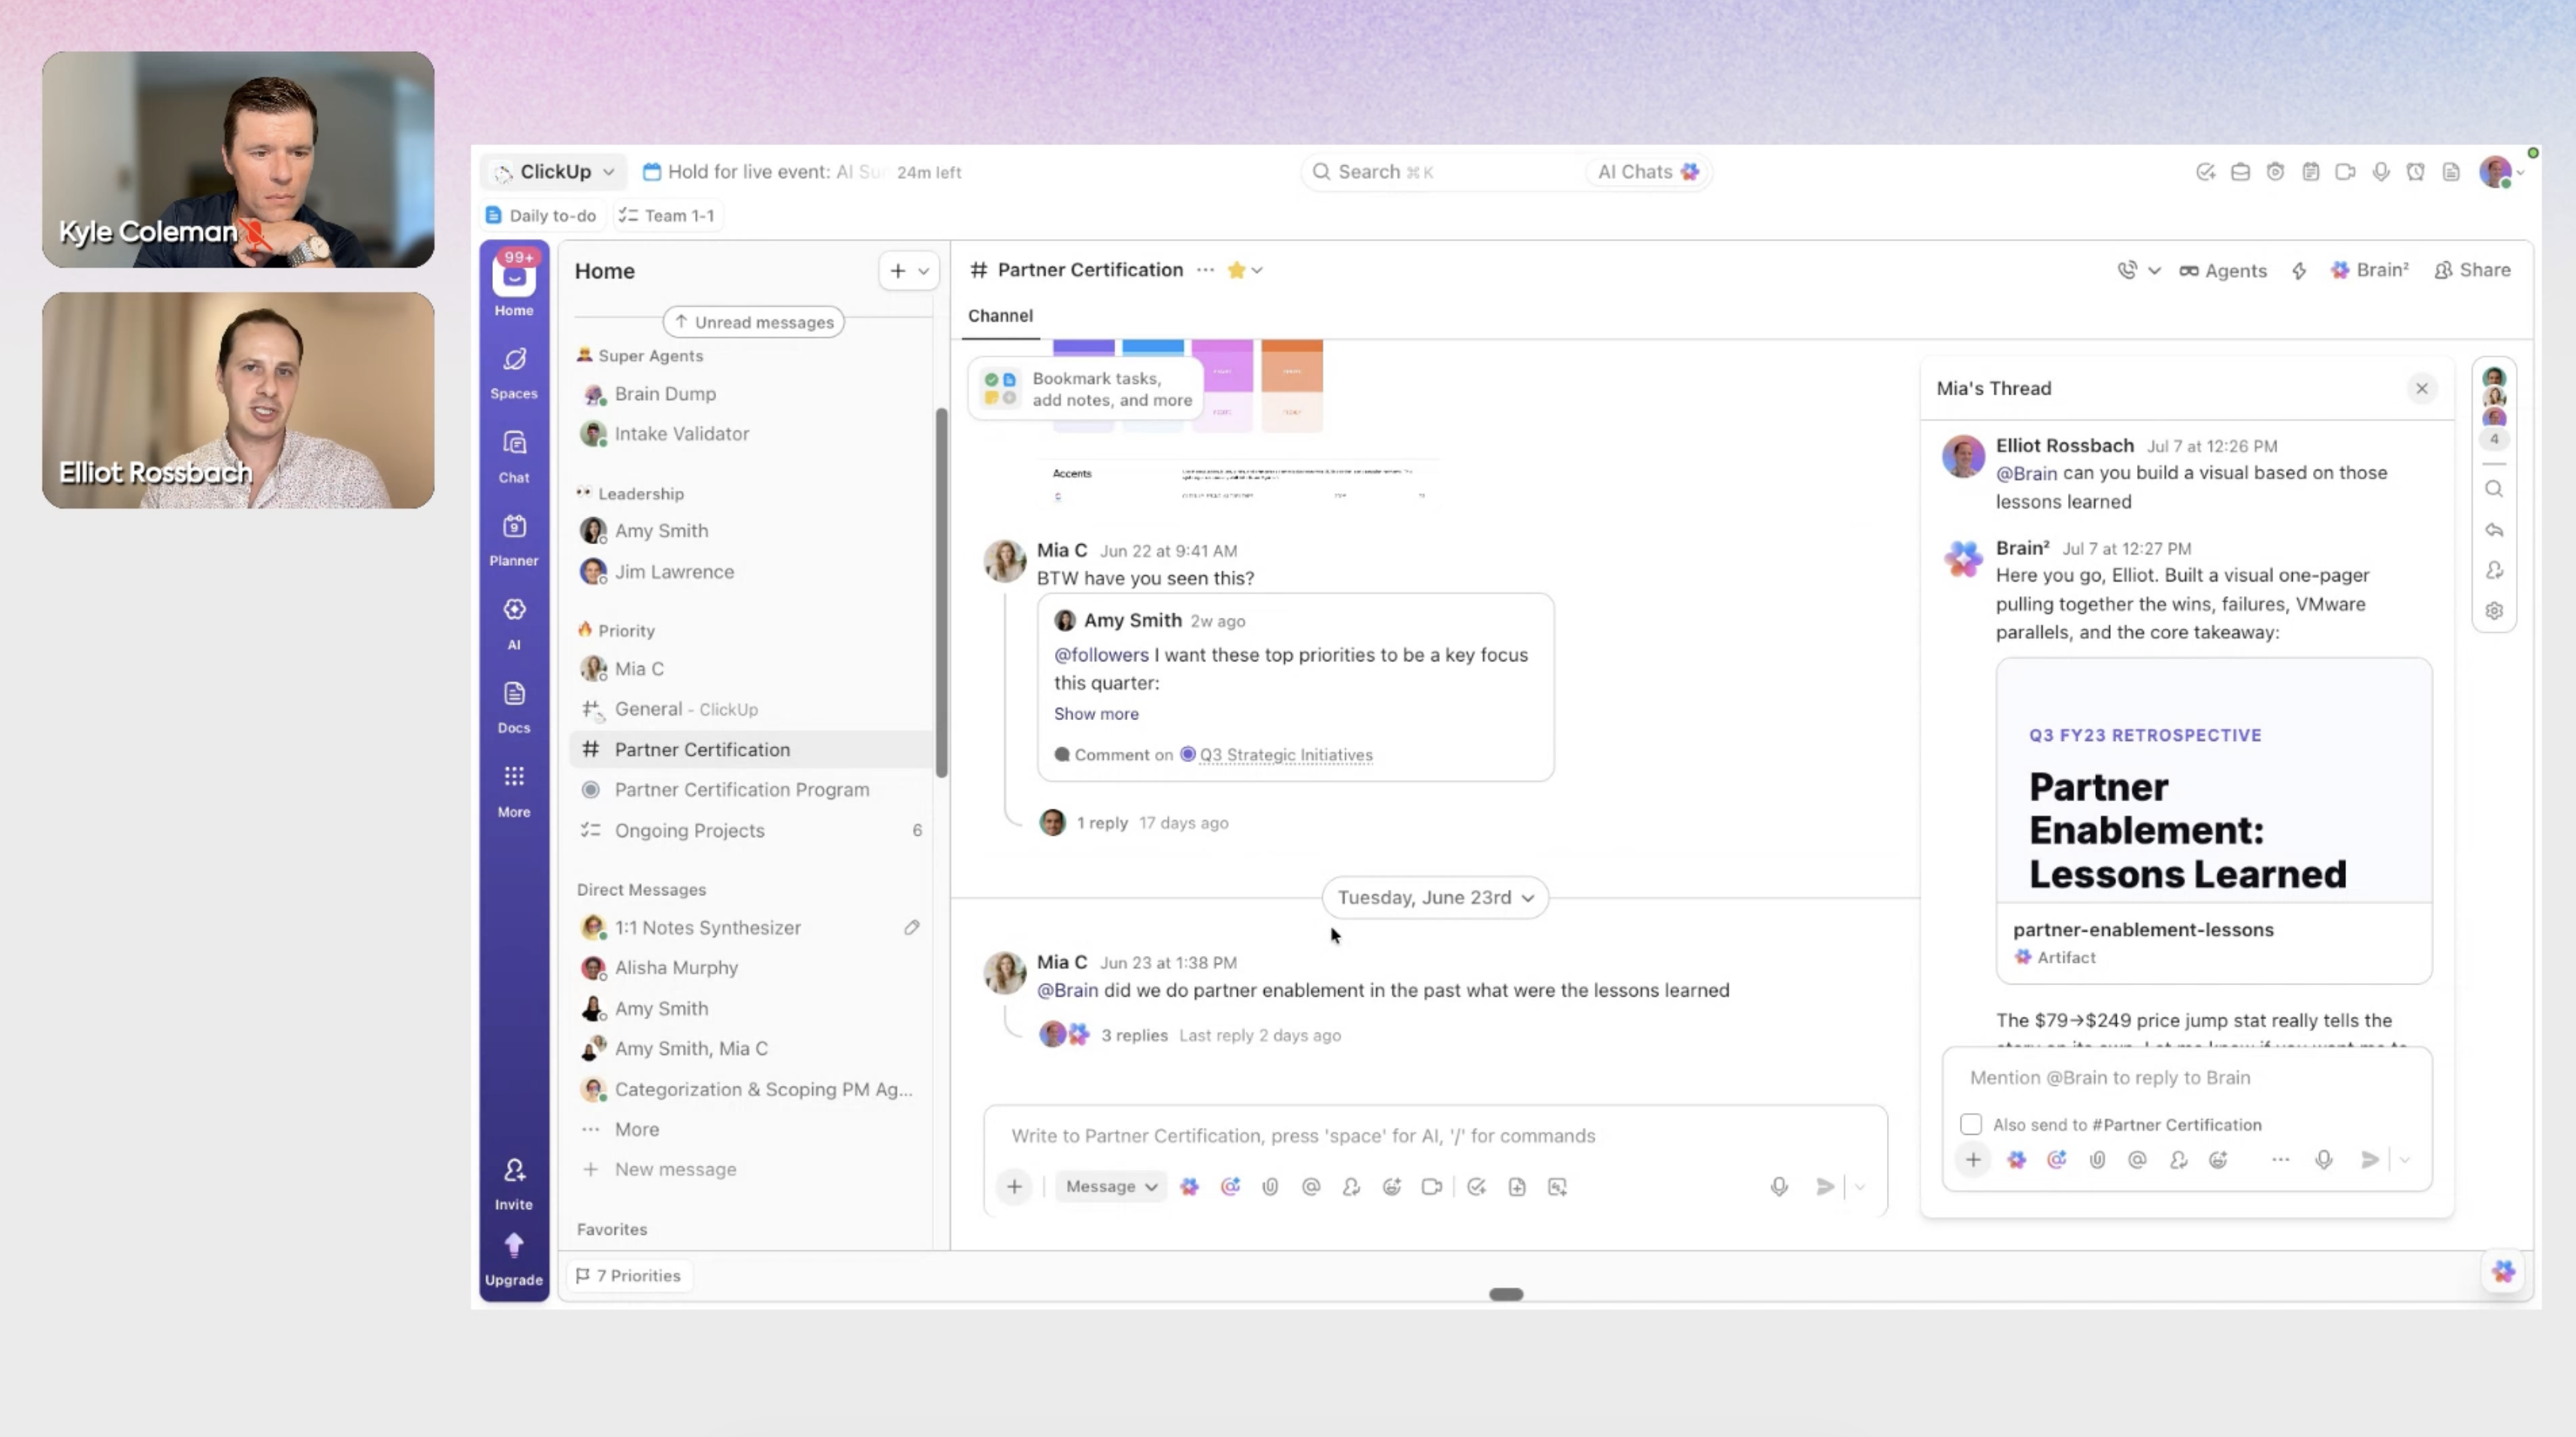Open the Daily to-do tab
The width and height of the screenshot is (2576, 1437).
coord(542,215)
